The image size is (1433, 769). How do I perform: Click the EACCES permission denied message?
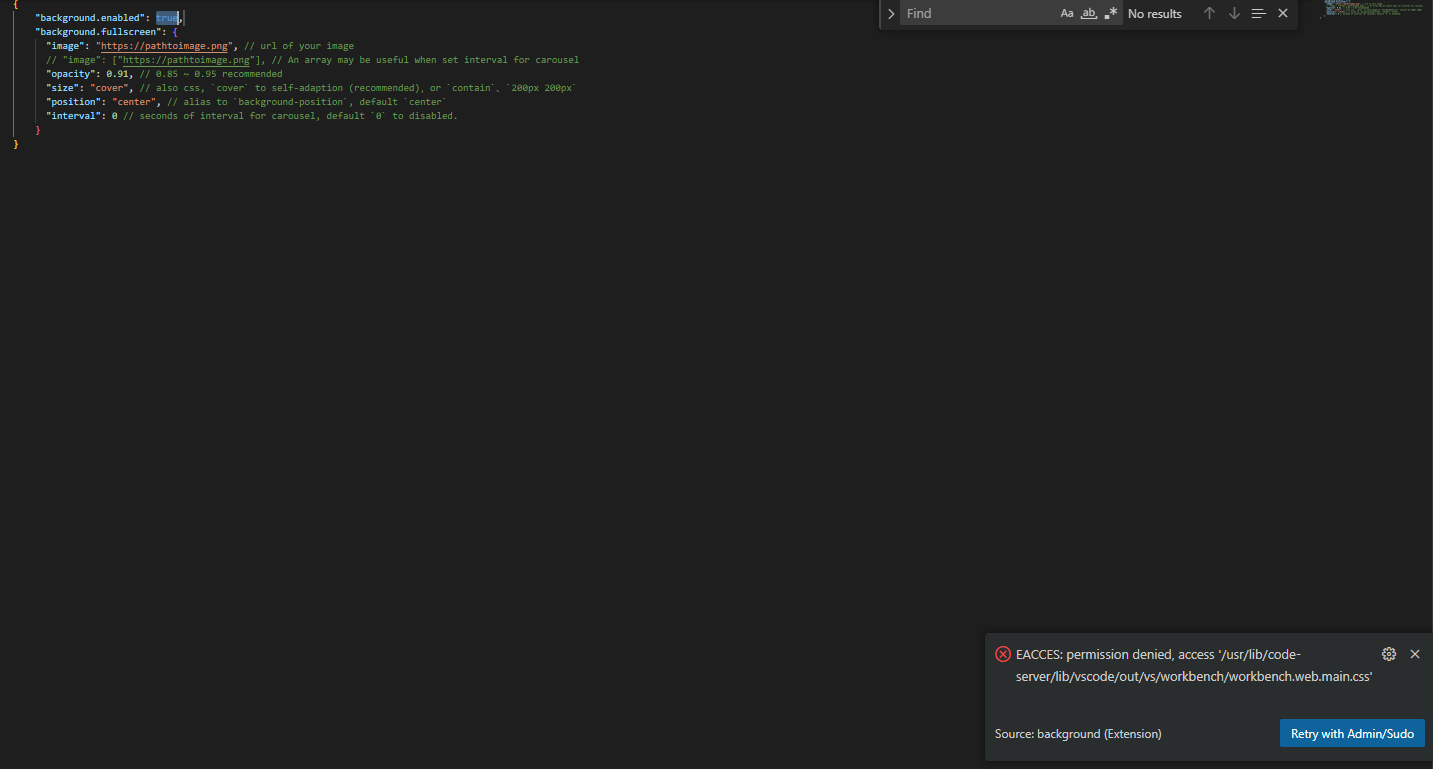pyautogui.click(x=1194, y=665)
